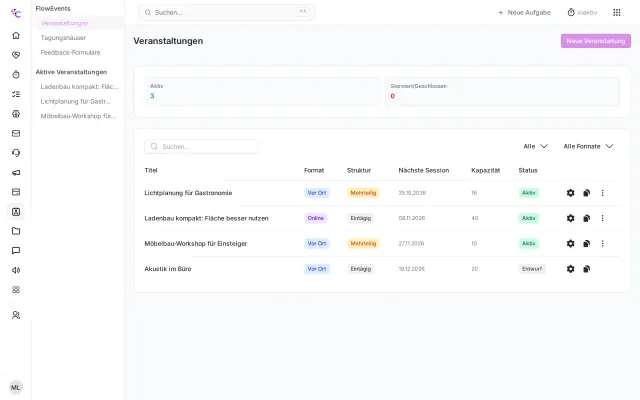Open three-dot menu for Möbelbau-Workshop row
Screen dimensions: 640x400
tap(602, 244)
